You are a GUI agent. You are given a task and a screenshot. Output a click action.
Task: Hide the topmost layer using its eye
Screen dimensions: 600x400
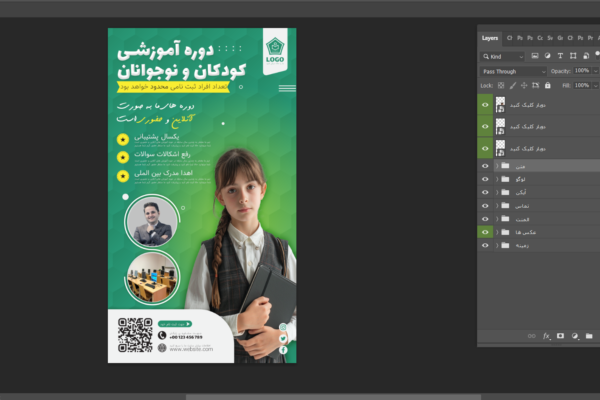[485, 105]
